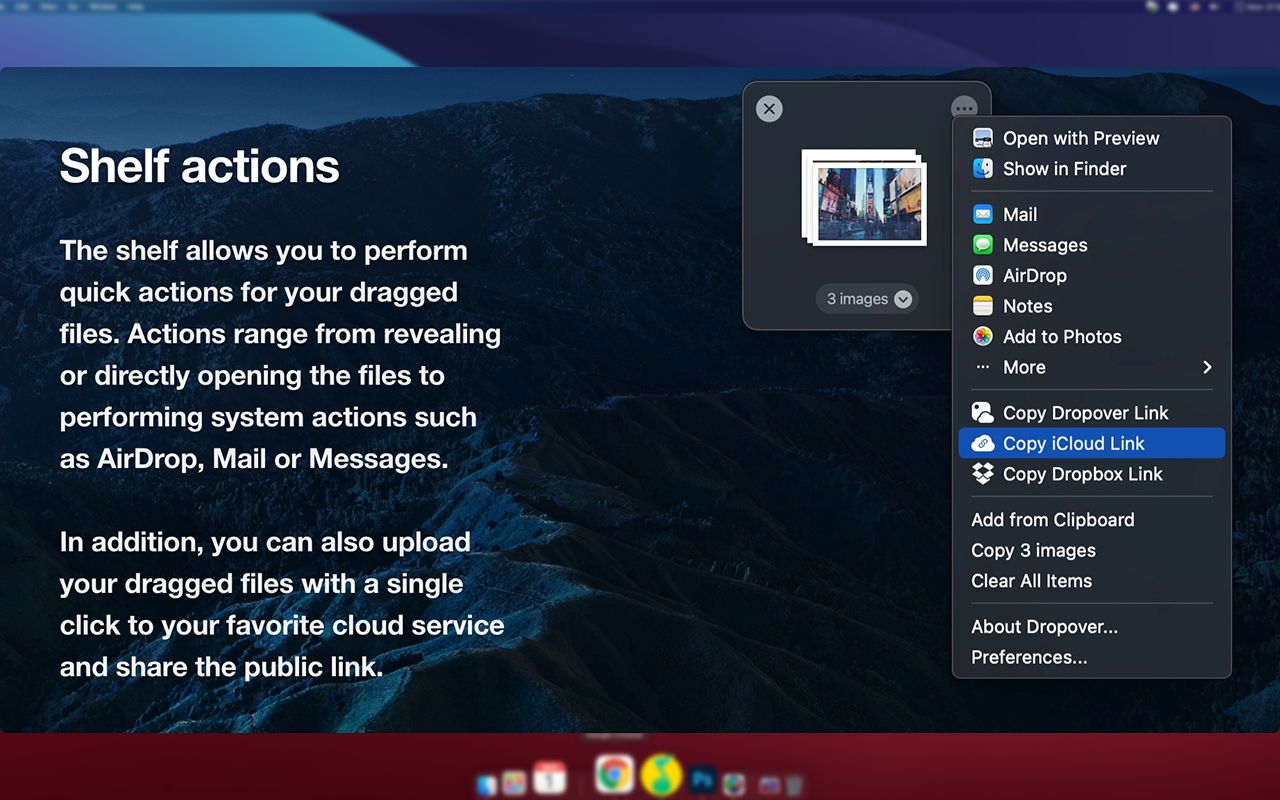Image resolution: width=1280 pixels, height=800 pixels.
Task: Select 'Add from Clipboard'
Action: pos(1092,519)
